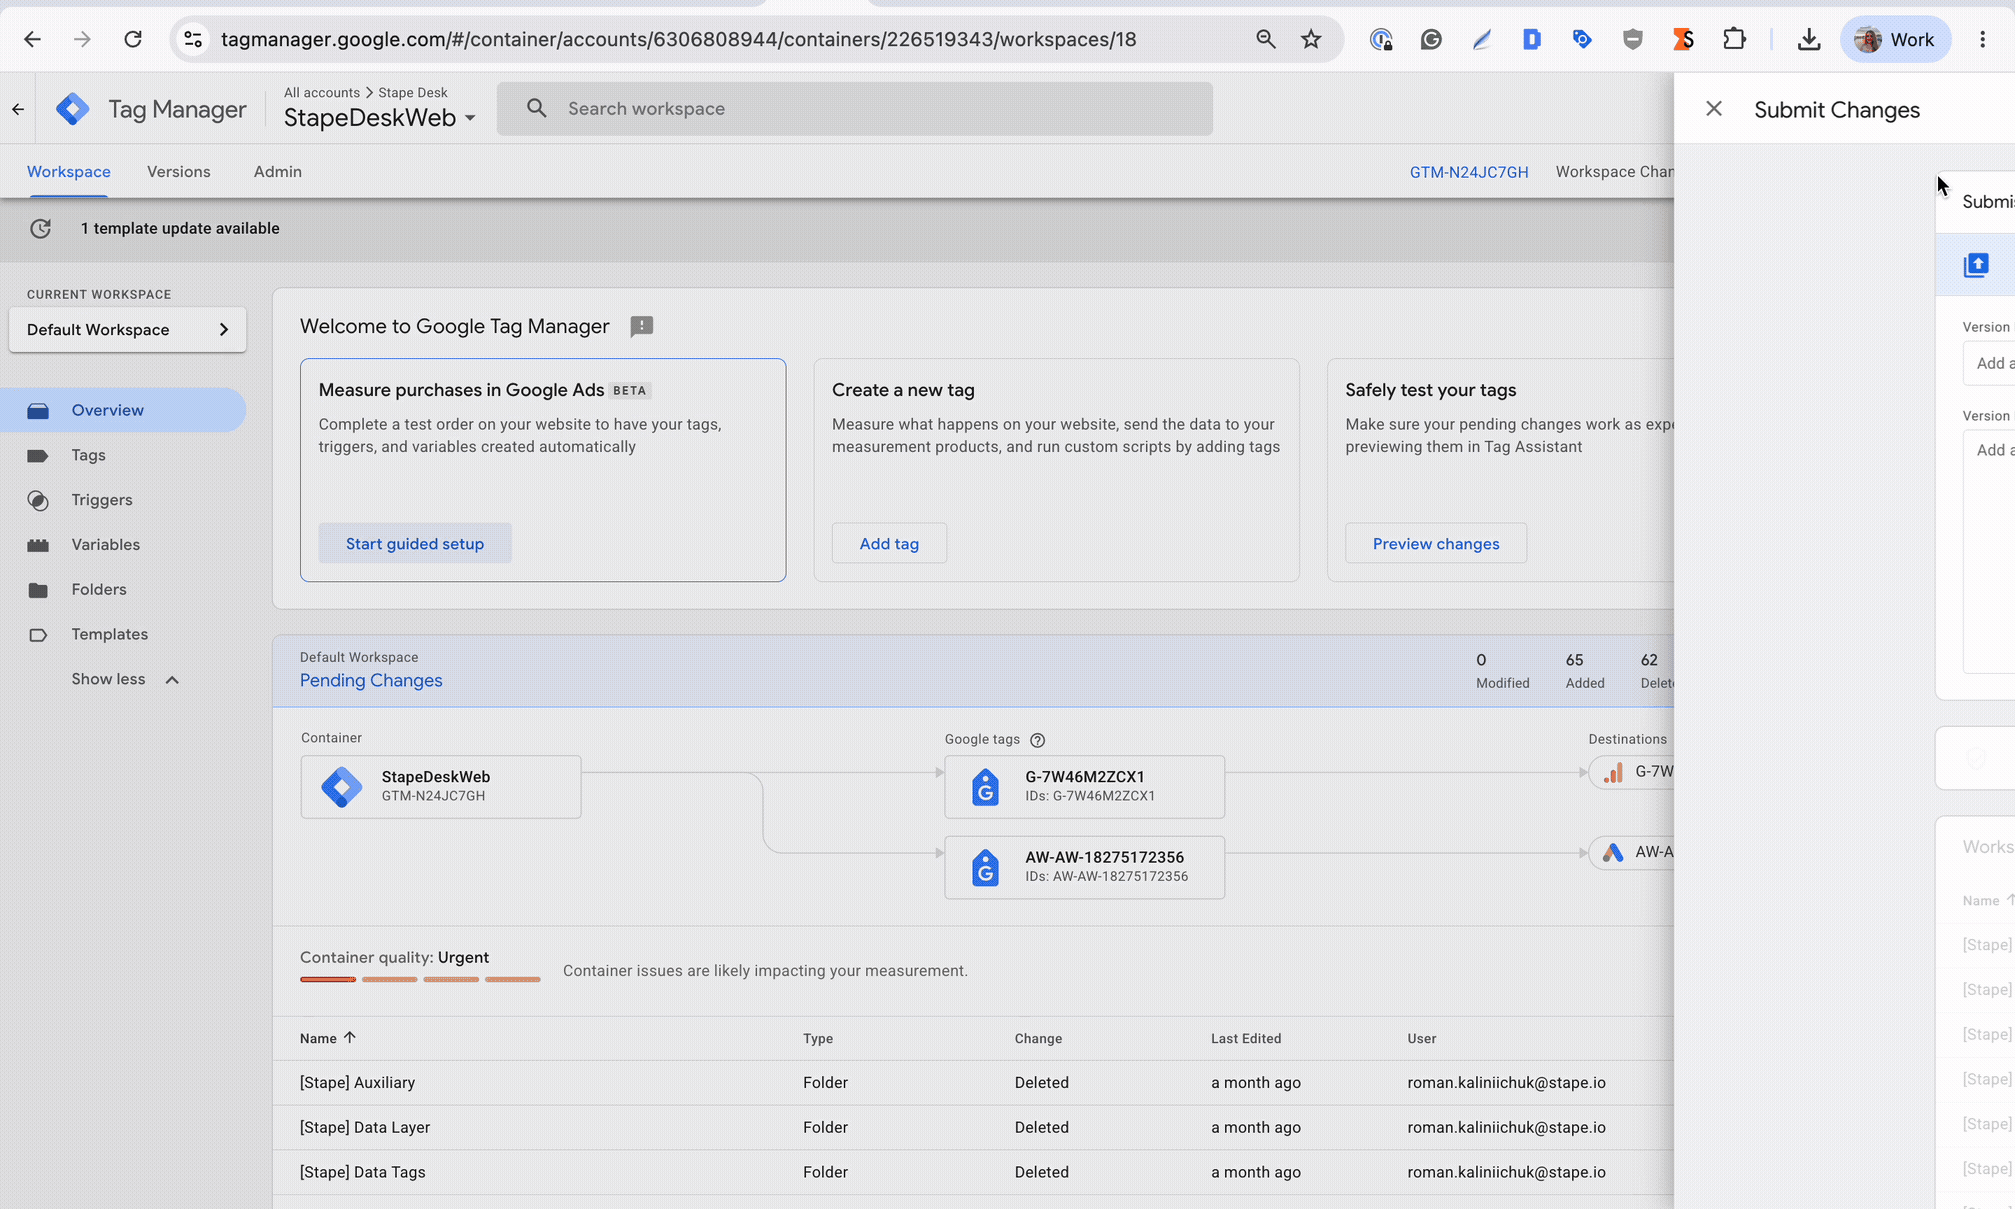Click the StapeDeskWeb container card
Viewport: 2015px width, 1209px height.
point(441,787)
